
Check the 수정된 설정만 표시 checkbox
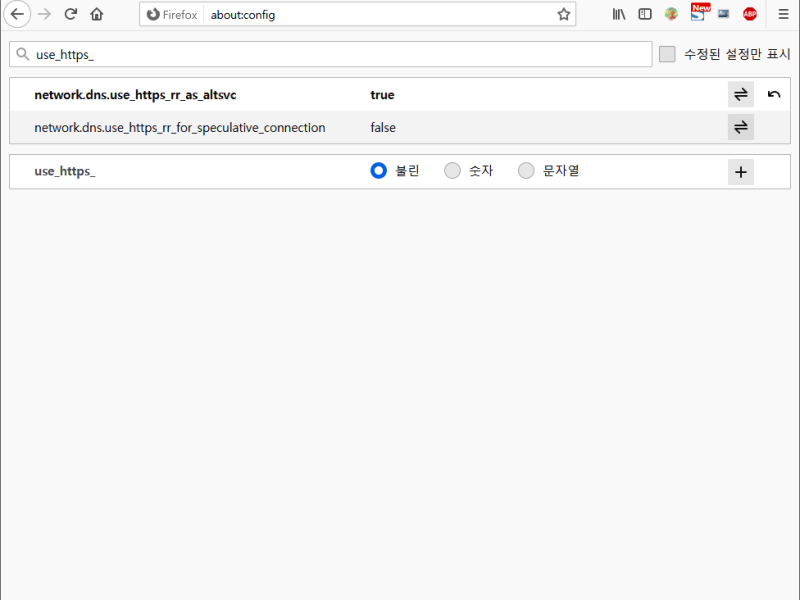[667, 54]
